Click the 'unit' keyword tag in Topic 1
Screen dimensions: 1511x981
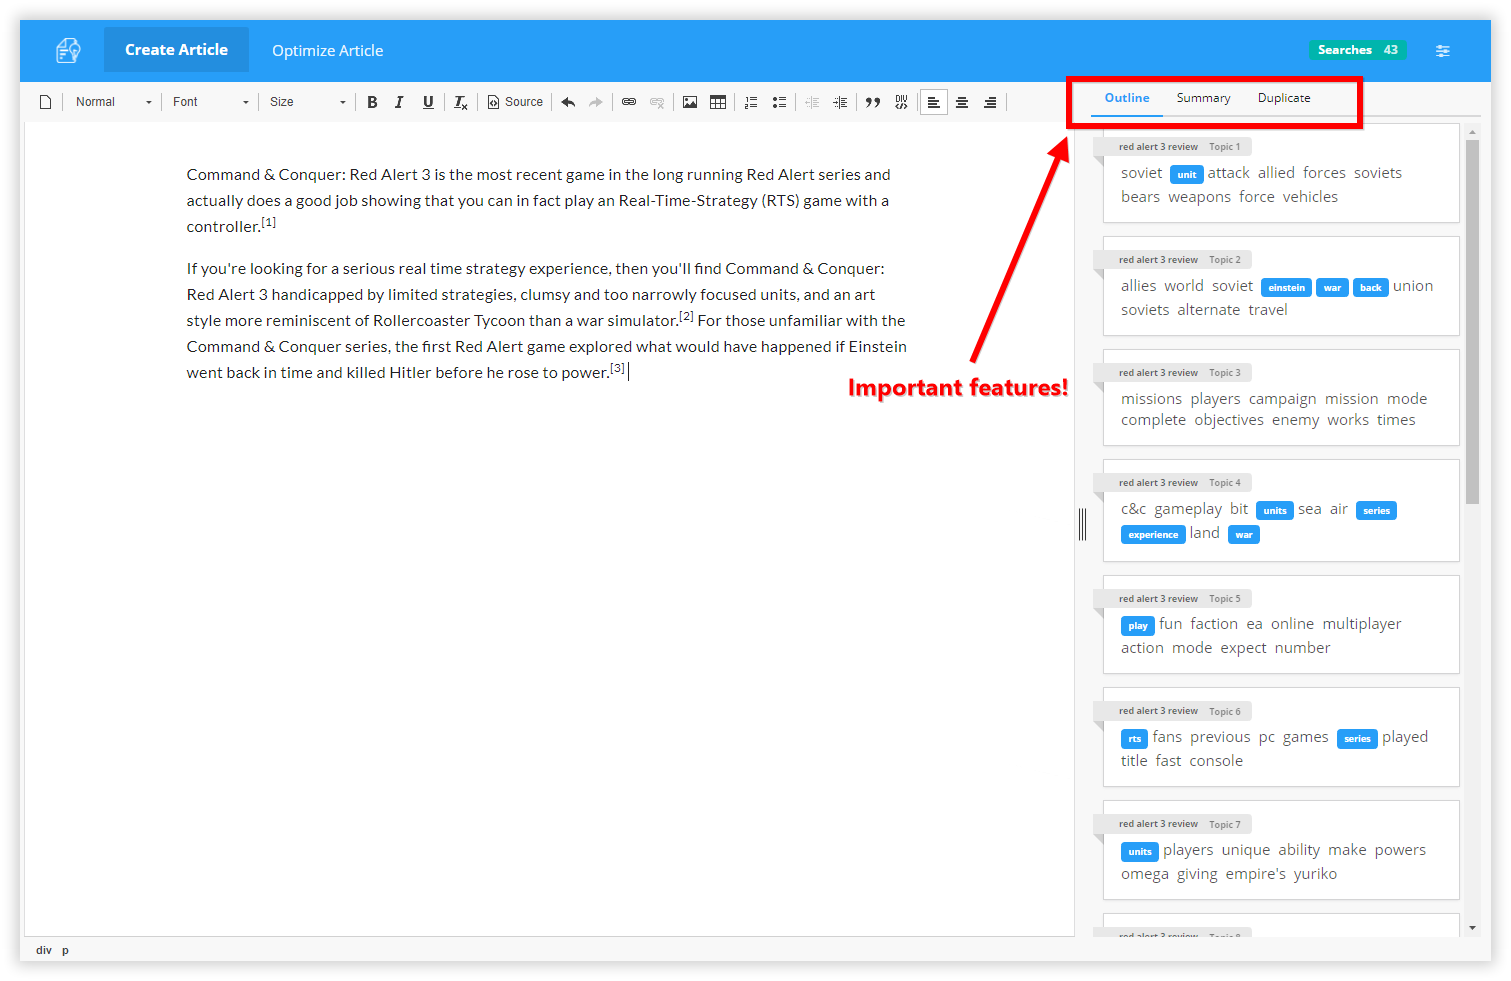click(x=1187, y=174)
